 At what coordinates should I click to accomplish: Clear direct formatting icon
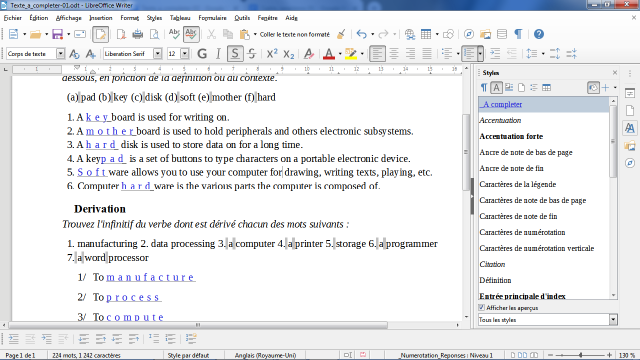309,53
